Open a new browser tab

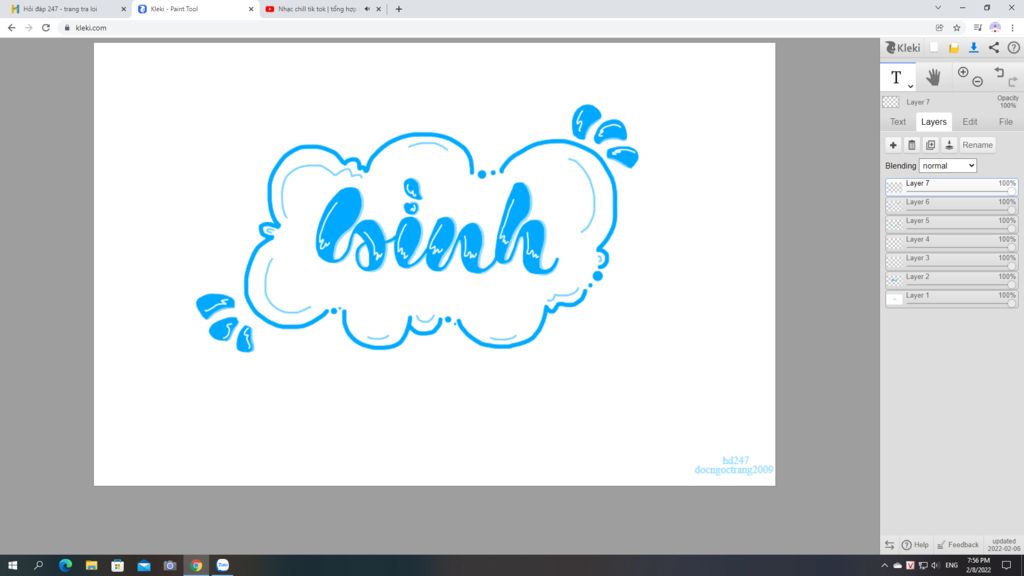click(x=398, y=9)
